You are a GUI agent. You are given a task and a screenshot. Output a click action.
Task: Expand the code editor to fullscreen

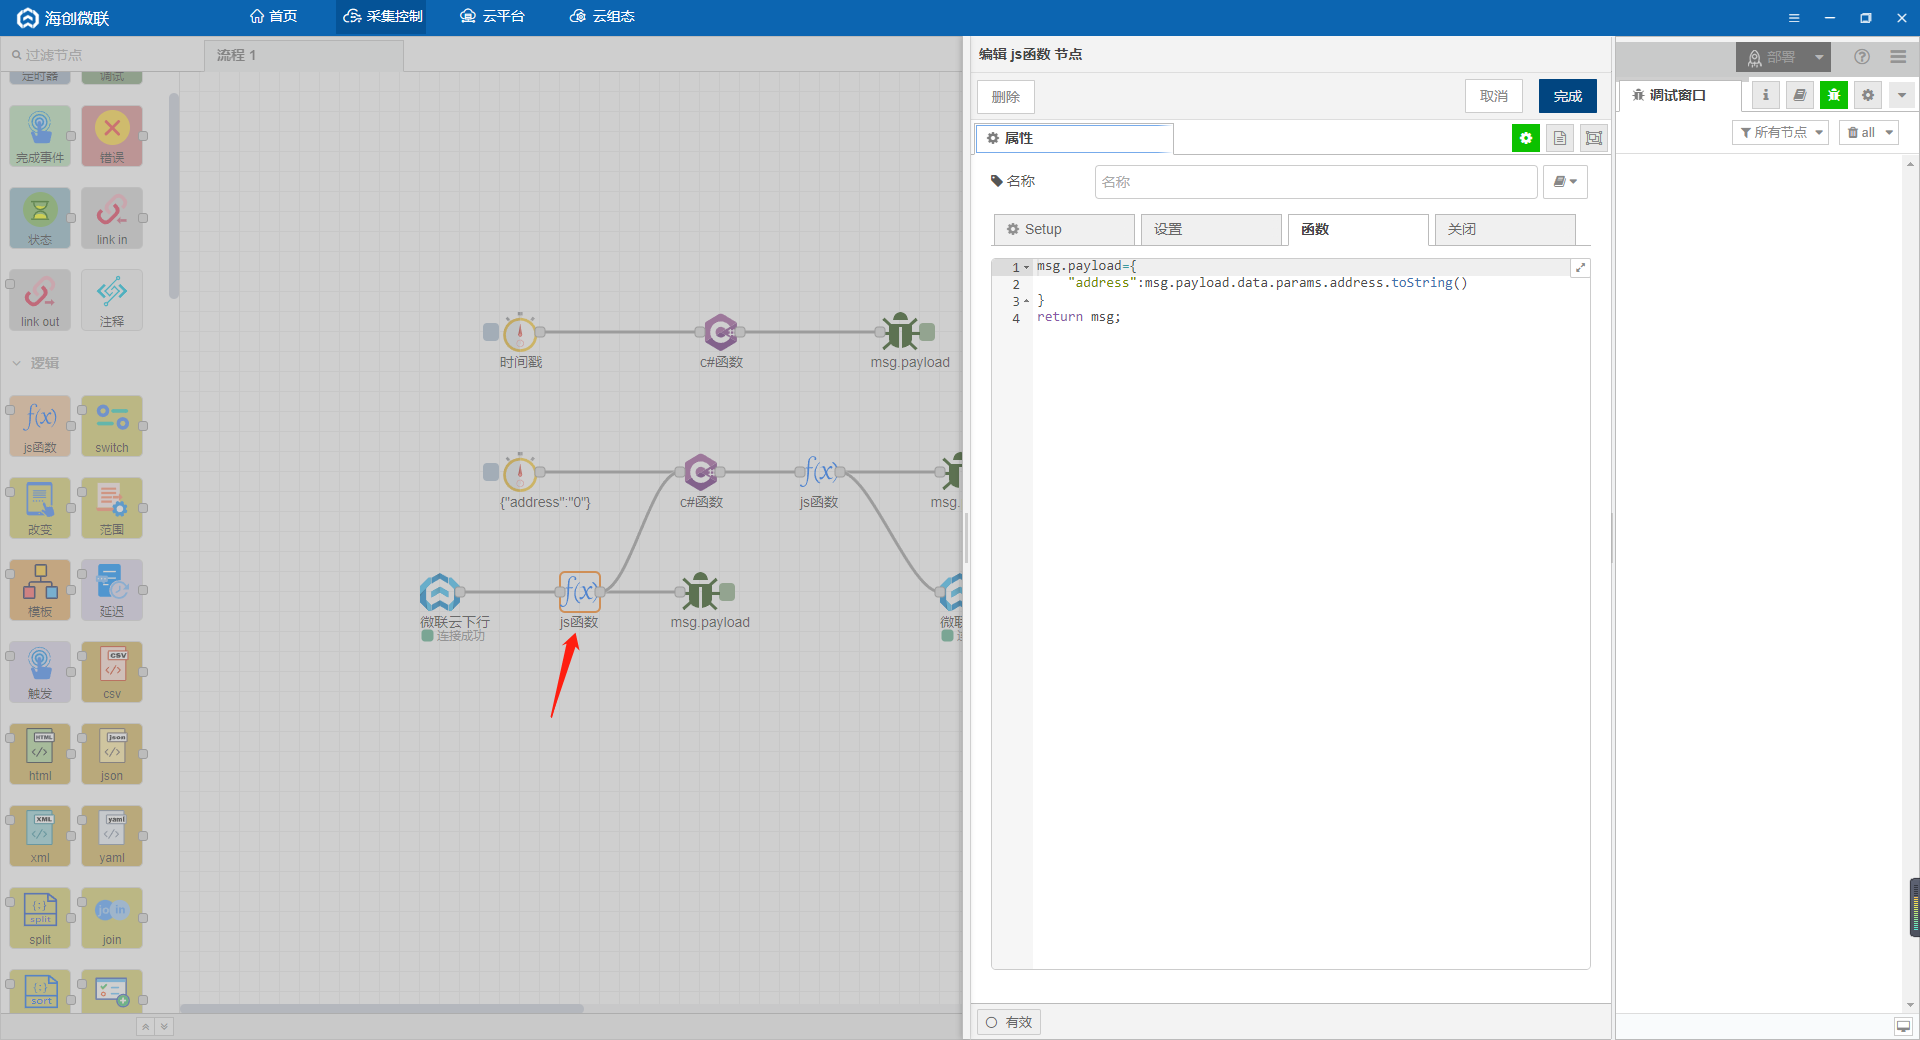tap(1580, 267)
